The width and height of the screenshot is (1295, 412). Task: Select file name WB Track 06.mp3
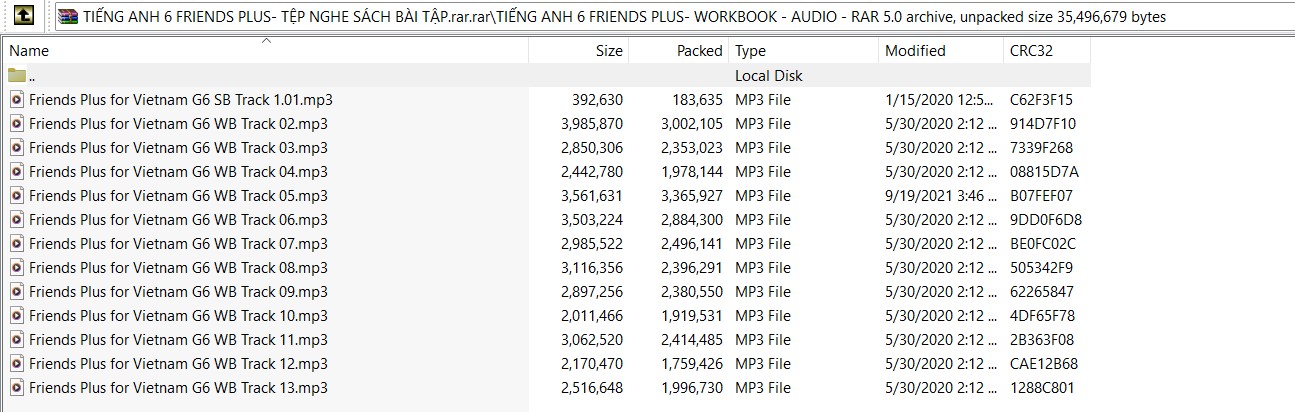[x=178, y=219]
